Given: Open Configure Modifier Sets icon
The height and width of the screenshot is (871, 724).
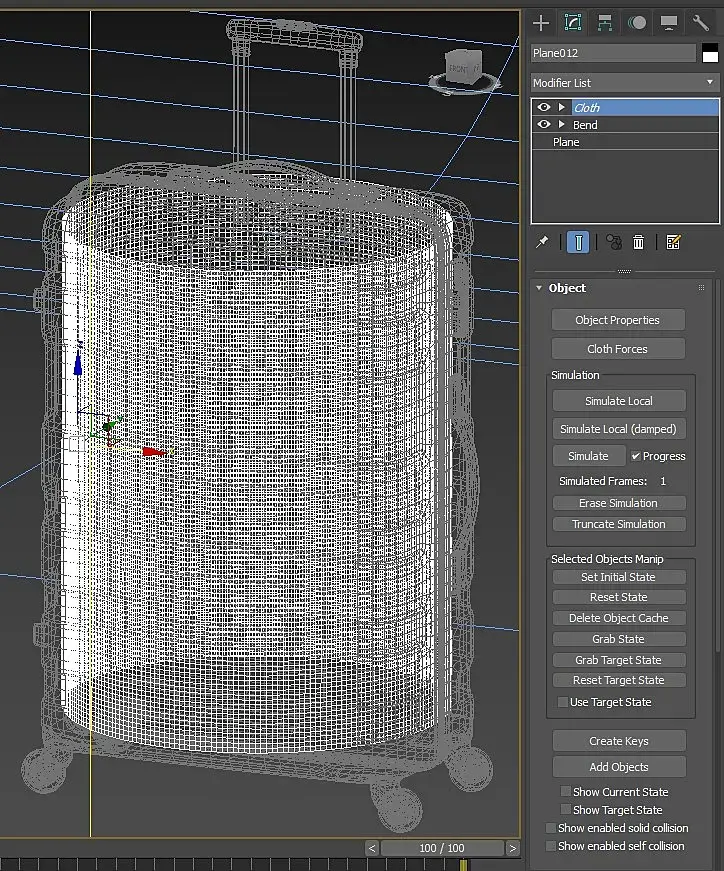Looking at the screenshot, I should [673, 242].
